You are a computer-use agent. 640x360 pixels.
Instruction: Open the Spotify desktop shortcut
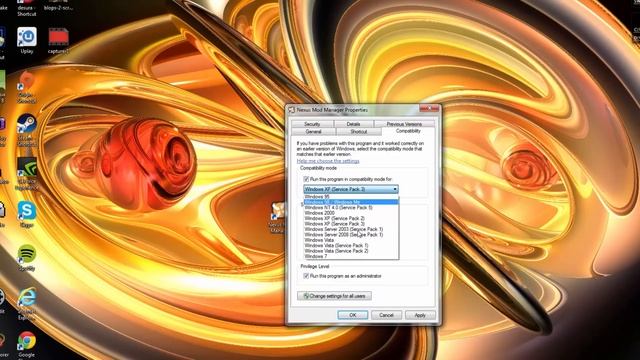click(27, 258)
